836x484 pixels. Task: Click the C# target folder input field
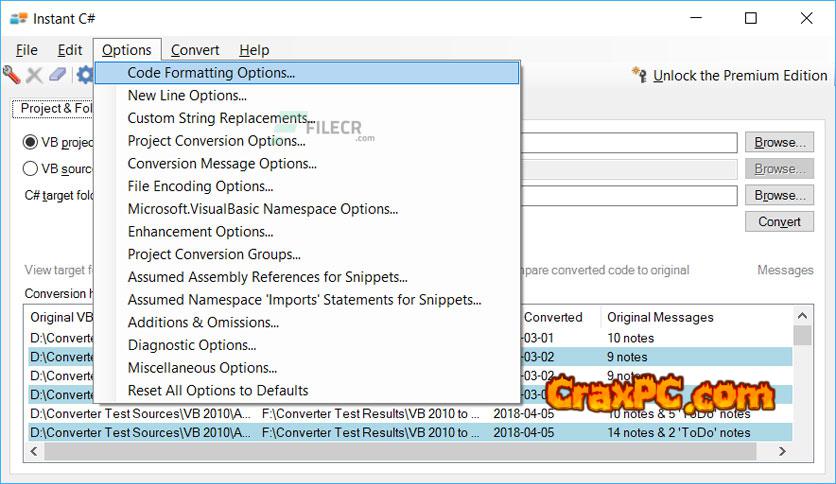629,195
